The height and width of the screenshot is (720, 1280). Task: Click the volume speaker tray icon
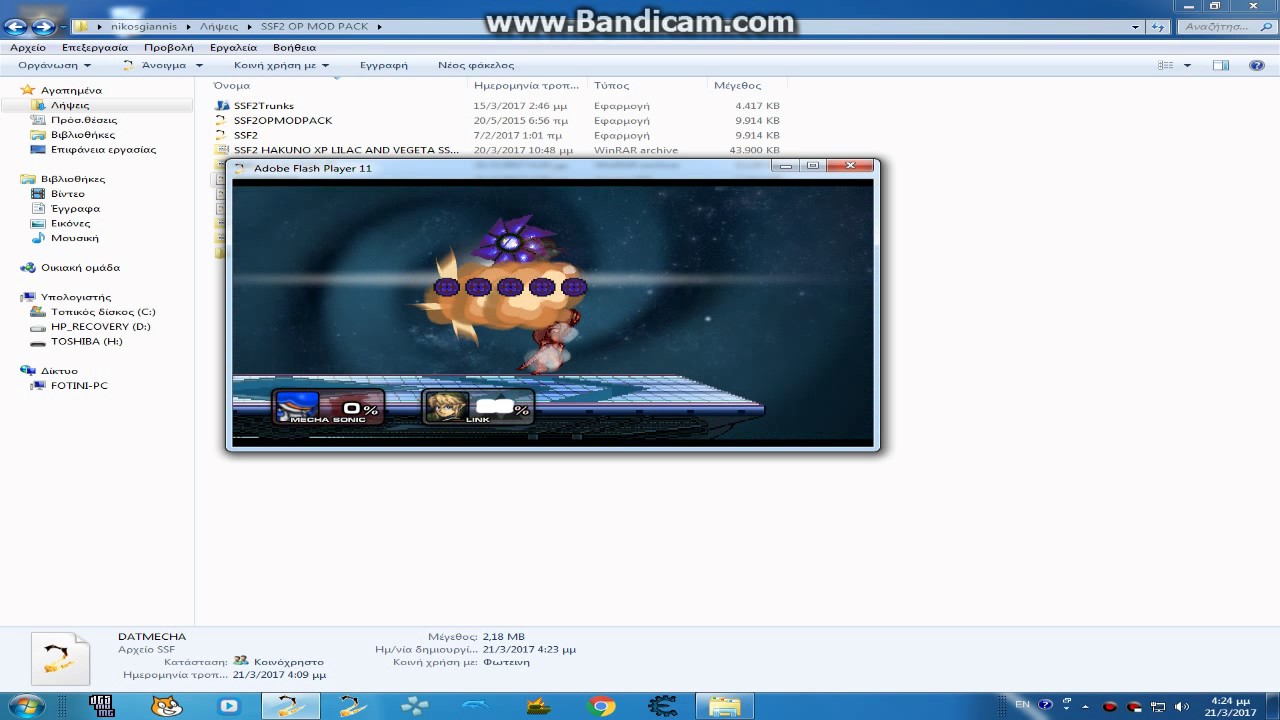[x=1181, y=706]
